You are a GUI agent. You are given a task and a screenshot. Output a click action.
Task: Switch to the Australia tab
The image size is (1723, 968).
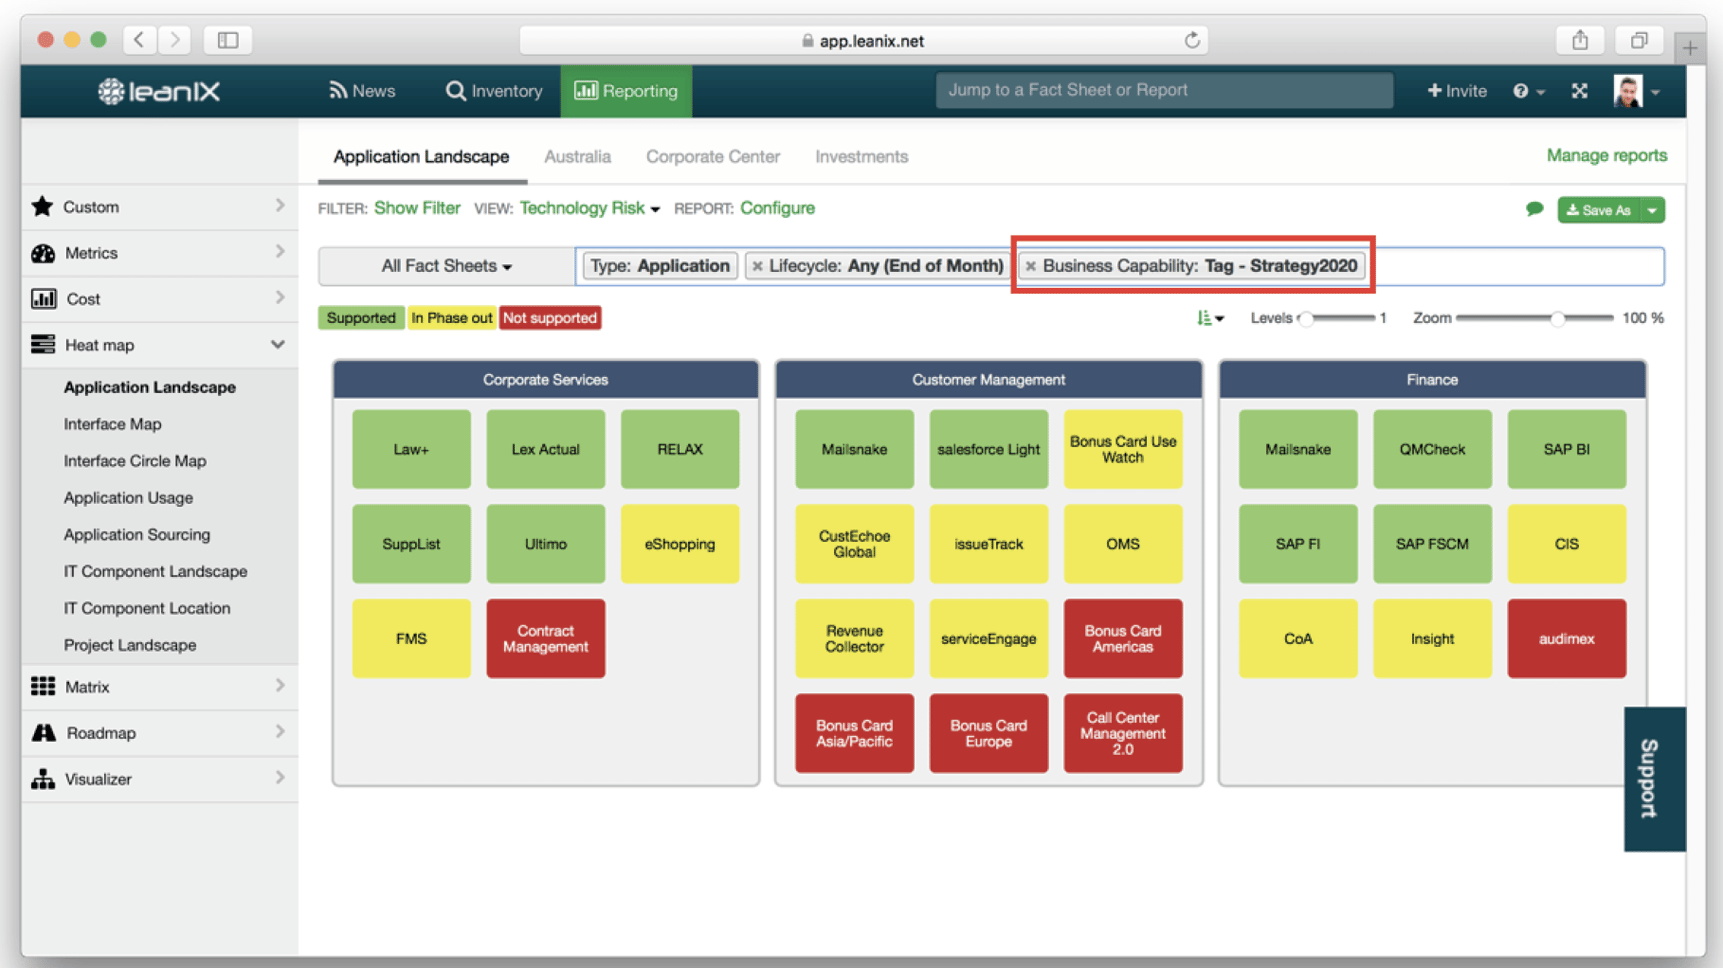(577, 156)
